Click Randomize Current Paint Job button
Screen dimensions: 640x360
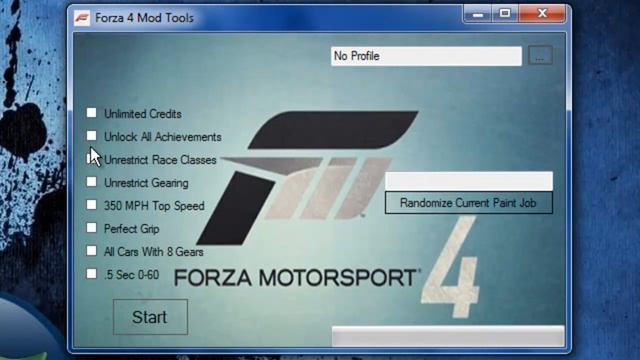(469, 203)
